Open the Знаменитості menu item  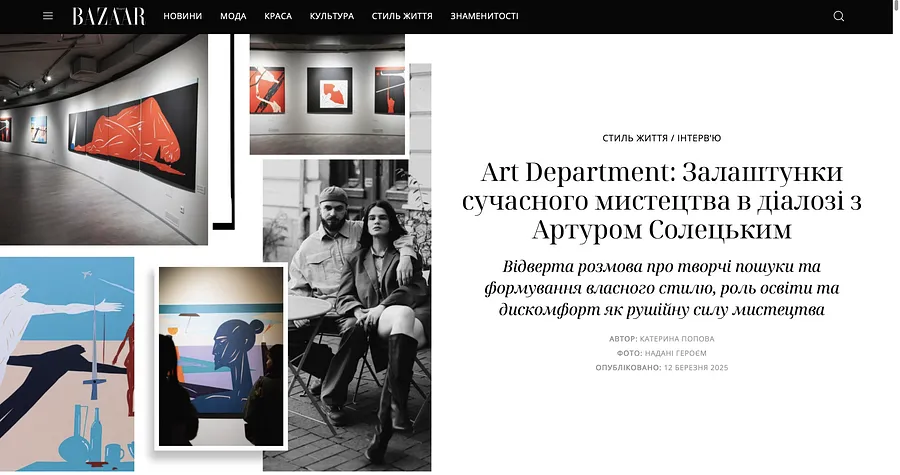click(x=484, y=16)
